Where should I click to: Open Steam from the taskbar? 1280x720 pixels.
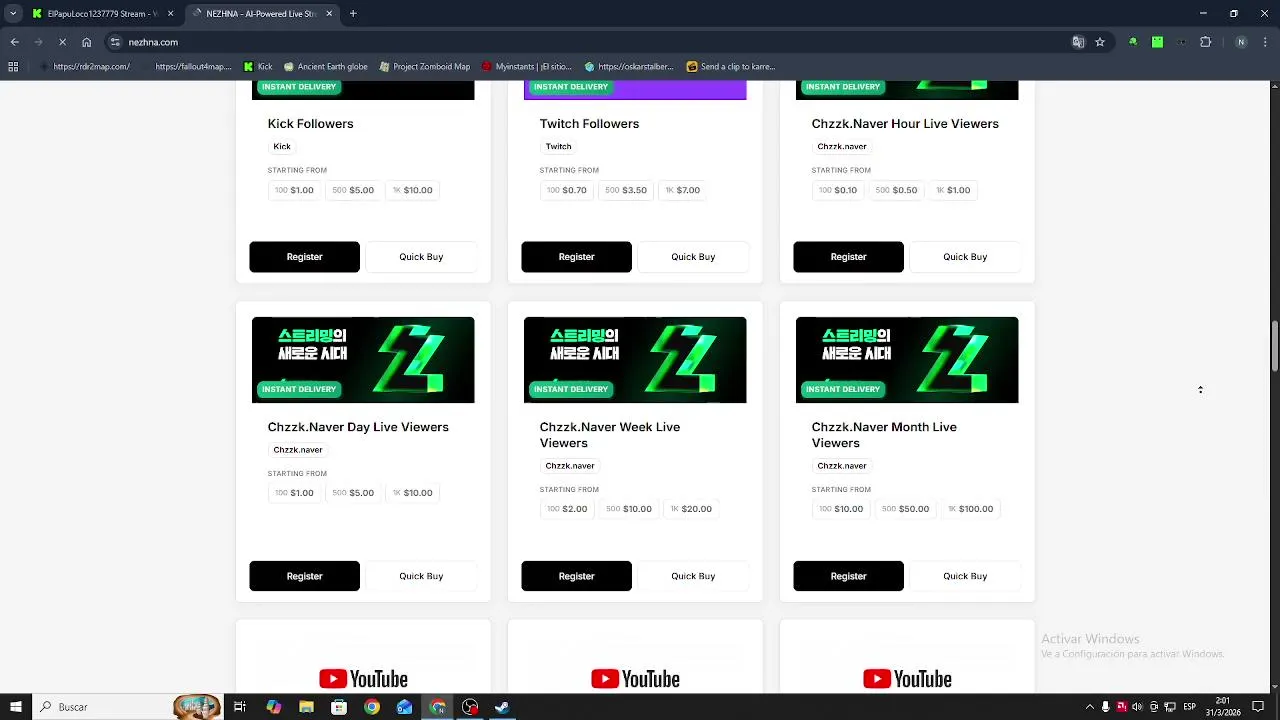[502, 707]
